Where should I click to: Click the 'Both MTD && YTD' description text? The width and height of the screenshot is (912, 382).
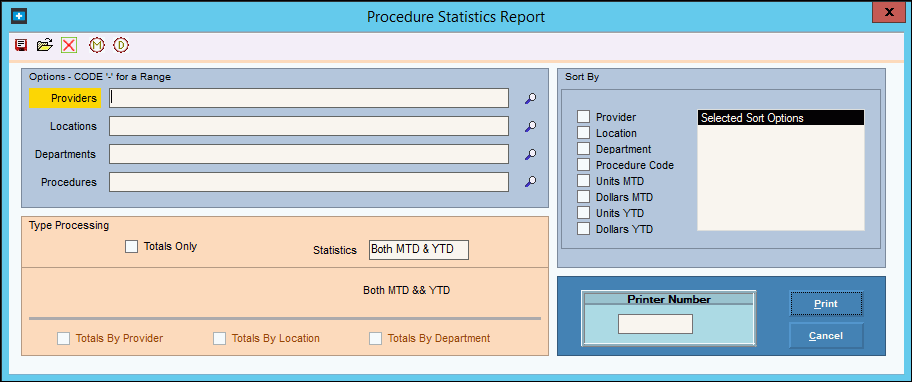pyautogui.click(x=407, y=290)
